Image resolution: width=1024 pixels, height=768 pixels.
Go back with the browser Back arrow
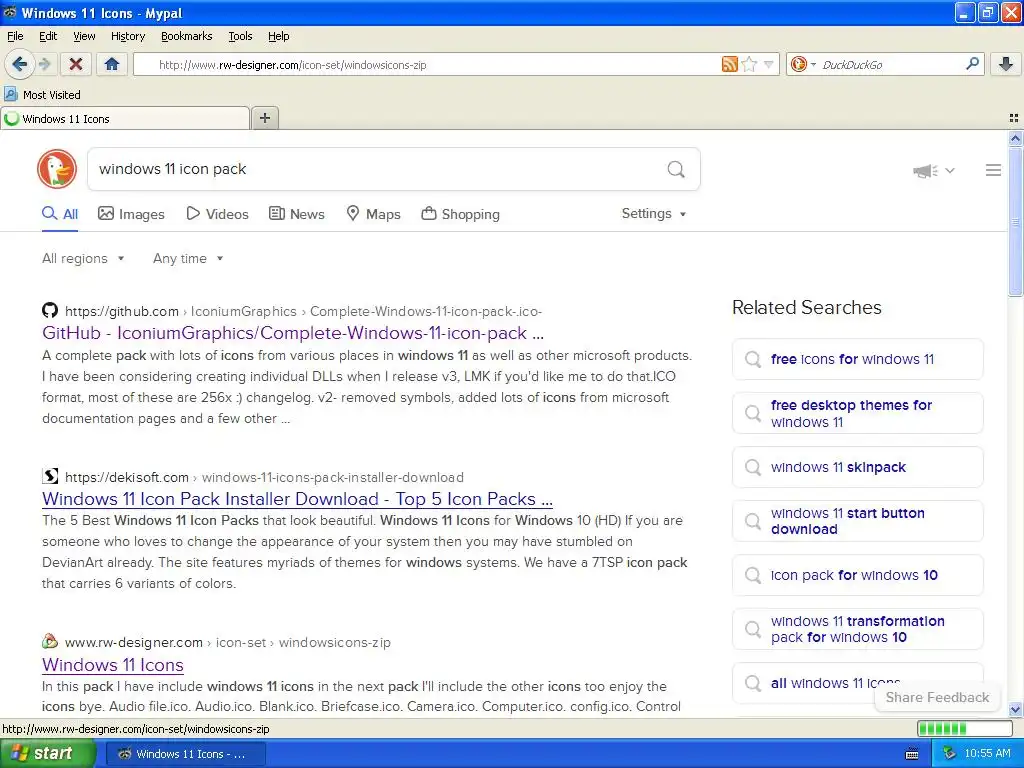coord(19,64)
